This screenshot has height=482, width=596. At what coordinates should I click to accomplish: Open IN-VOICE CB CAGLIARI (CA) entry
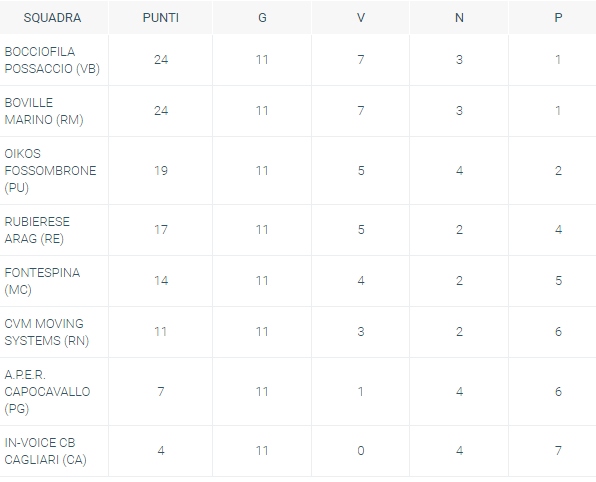(45, 451)
